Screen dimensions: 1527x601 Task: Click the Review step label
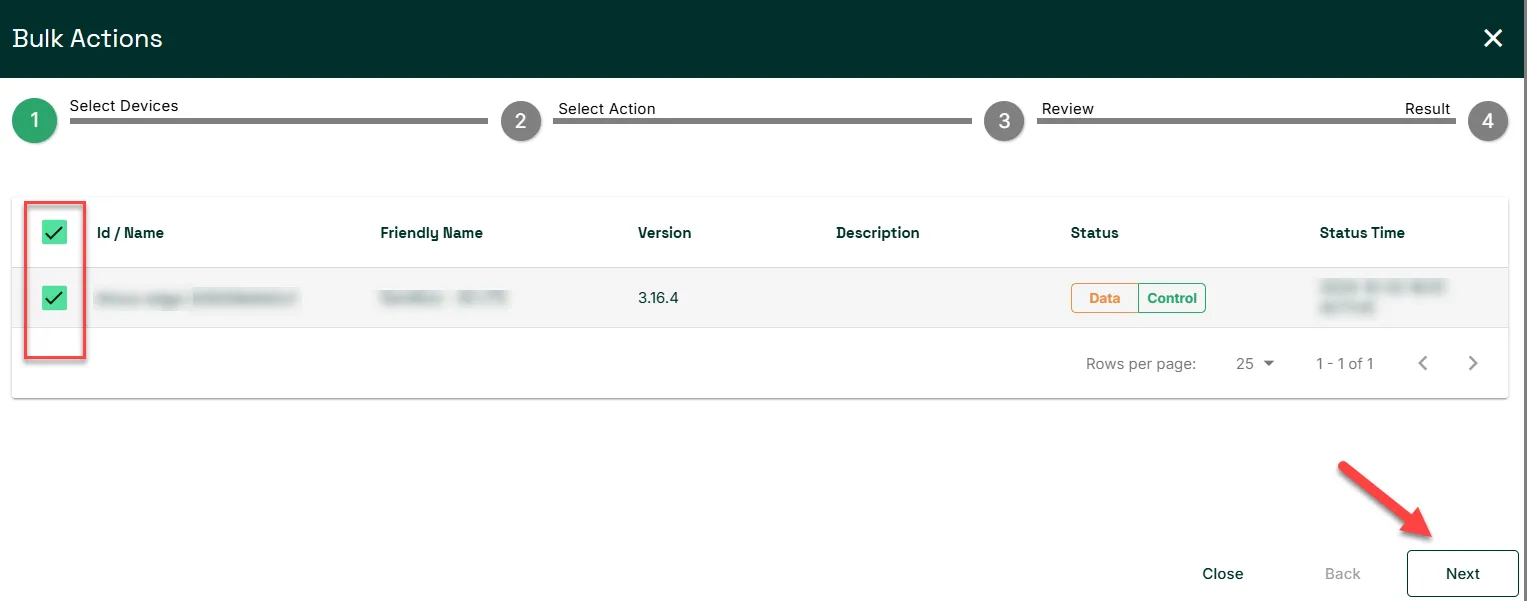click(x=1068, y=109)
